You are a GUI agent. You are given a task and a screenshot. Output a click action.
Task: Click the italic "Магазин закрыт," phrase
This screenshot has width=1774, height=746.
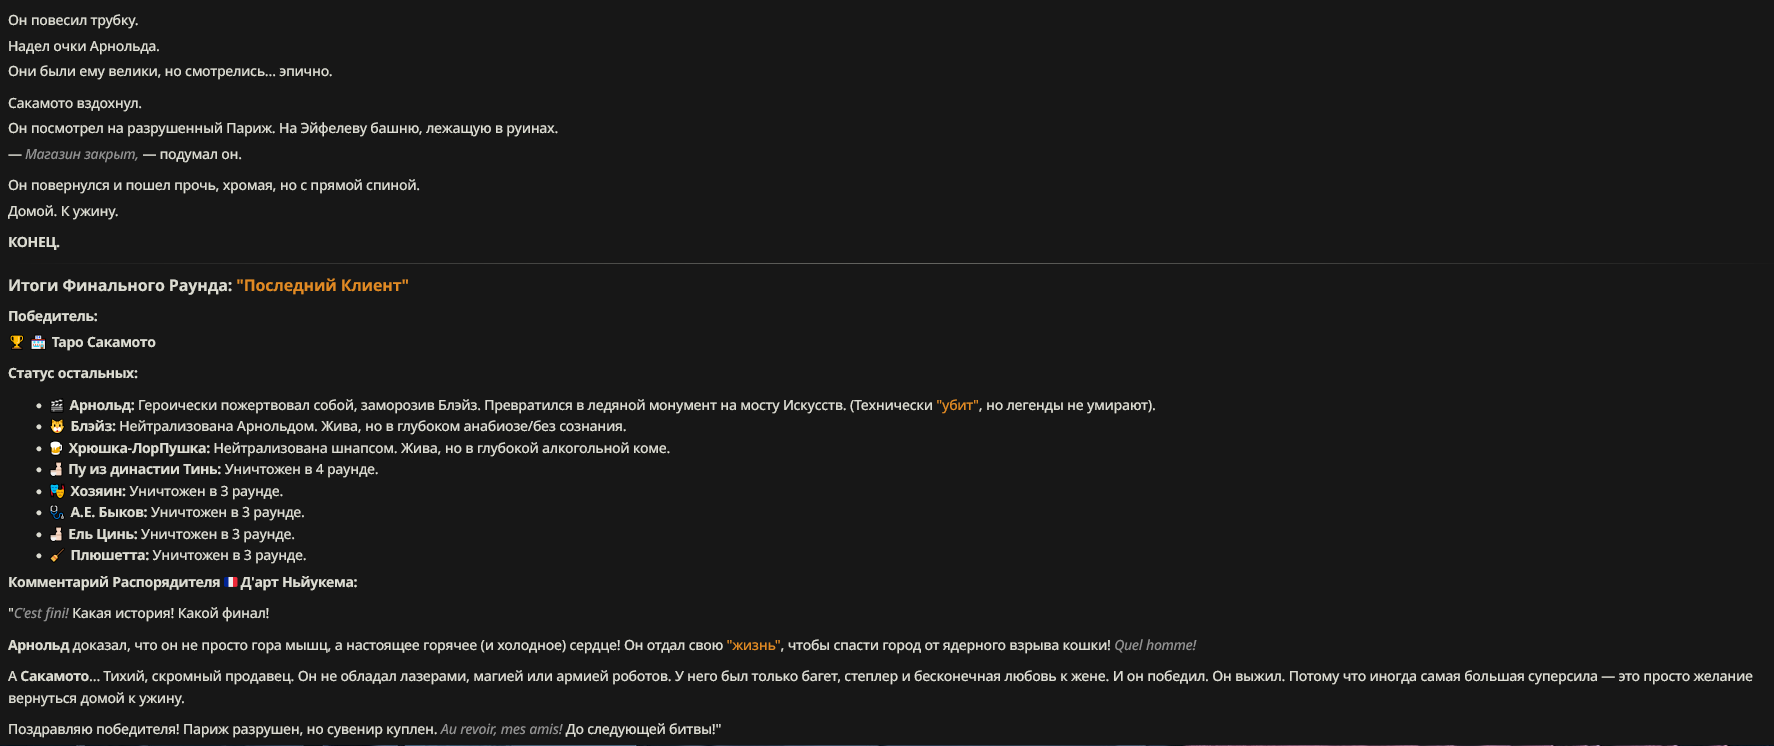coord(81,154)
